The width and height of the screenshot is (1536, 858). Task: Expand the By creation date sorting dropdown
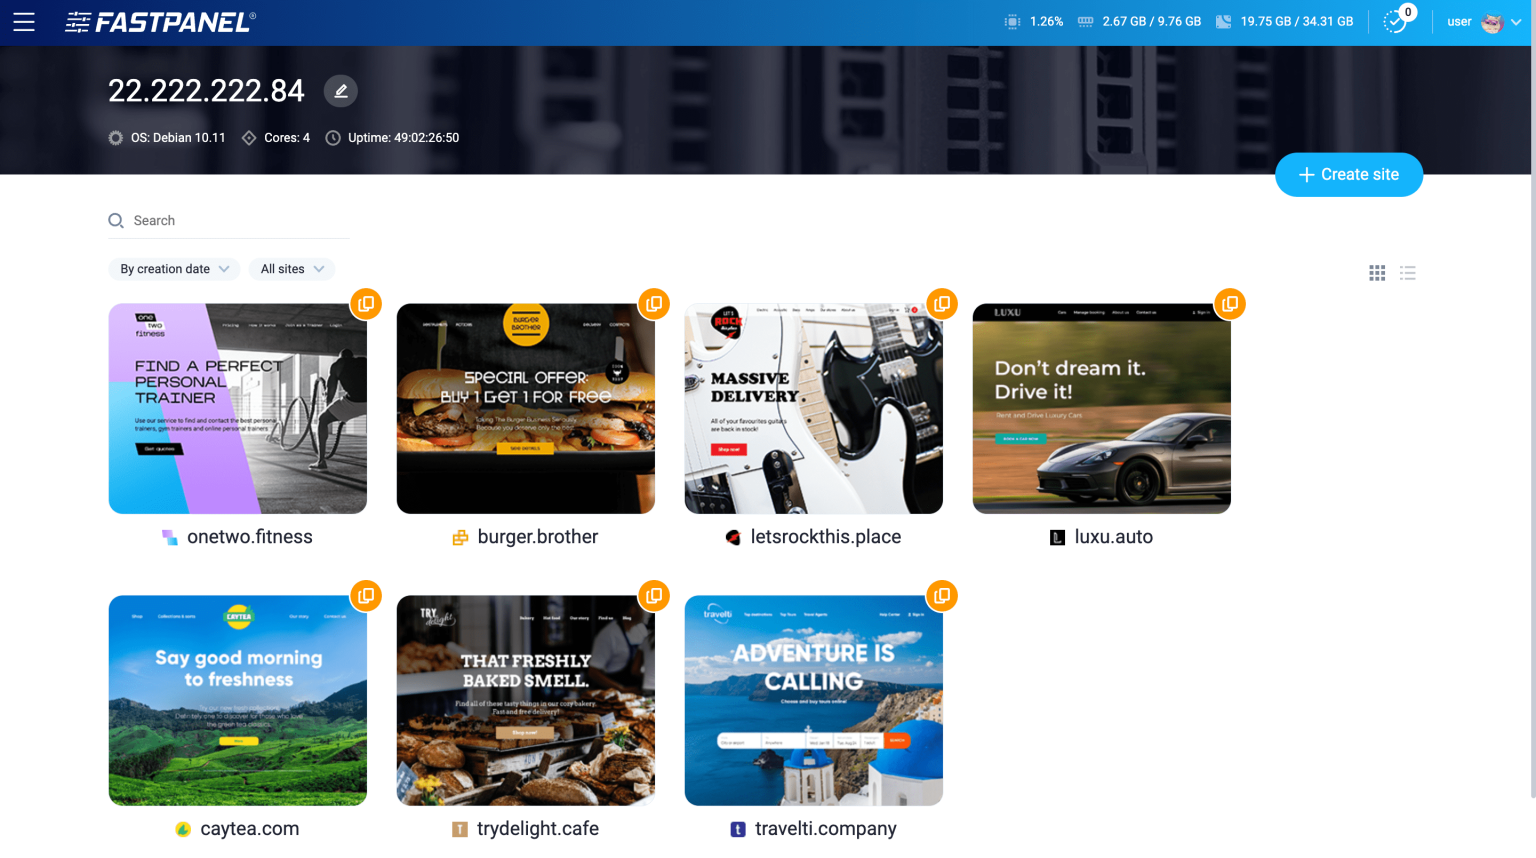[x=174, y=268]
